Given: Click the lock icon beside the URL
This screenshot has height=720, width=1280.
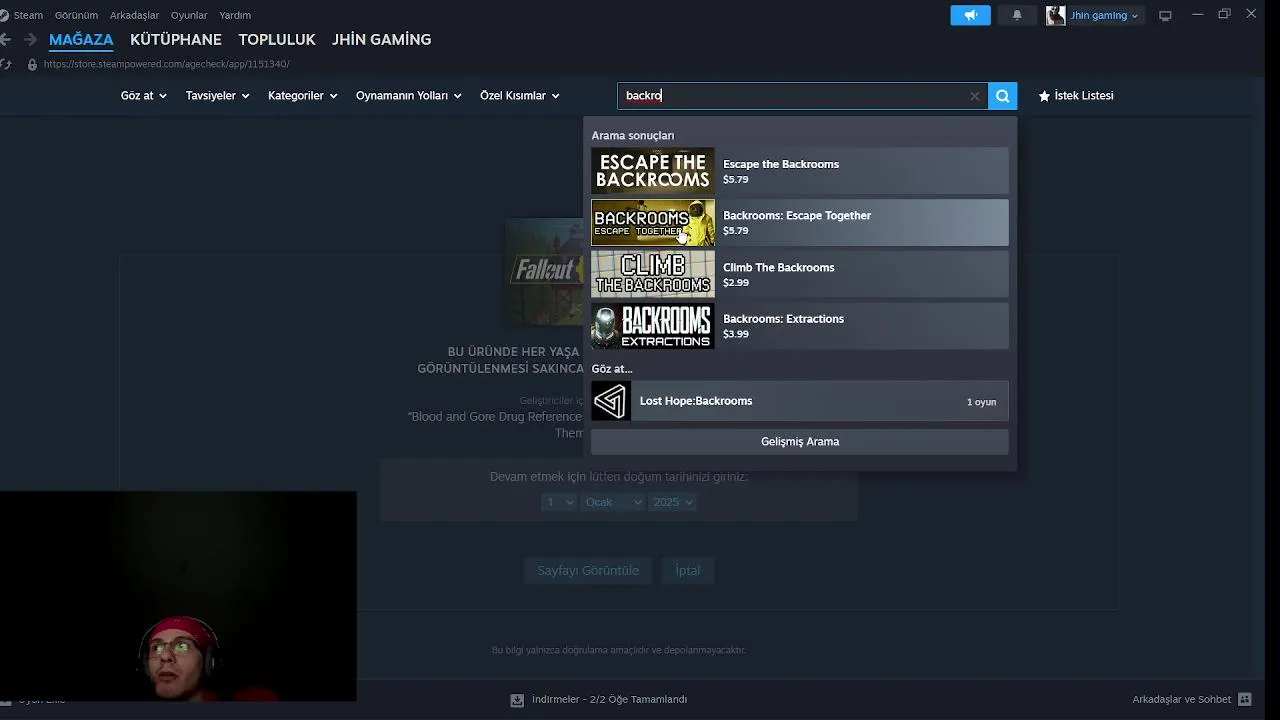Looking at the screenshot, I should (32, 64).
